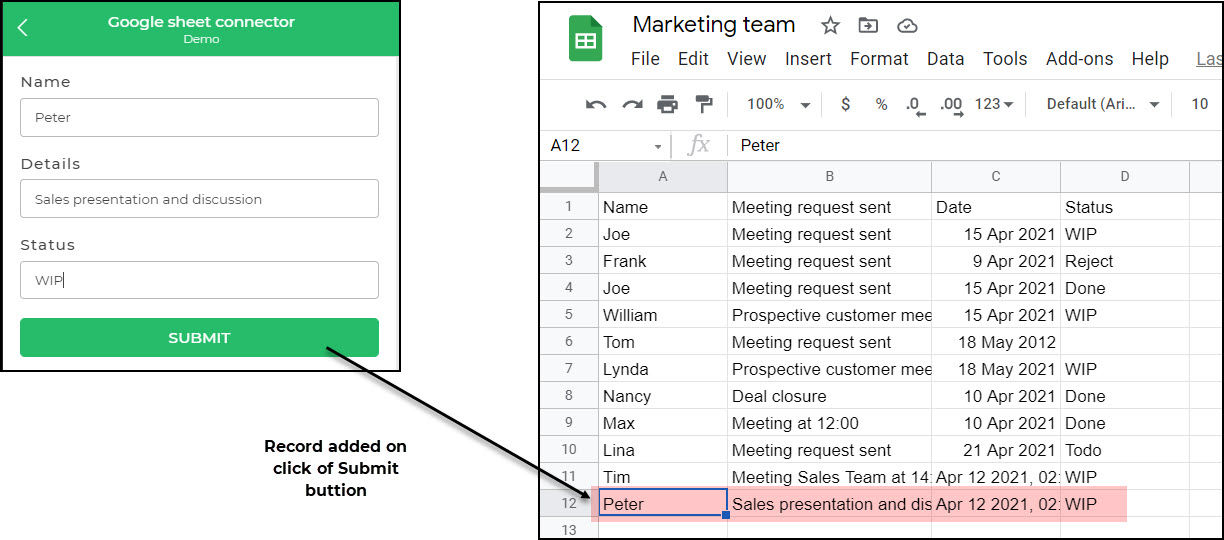This screenshot has width=1224, height=540.
Task: Open the font size 10 selector
Action: [1200, 104]
